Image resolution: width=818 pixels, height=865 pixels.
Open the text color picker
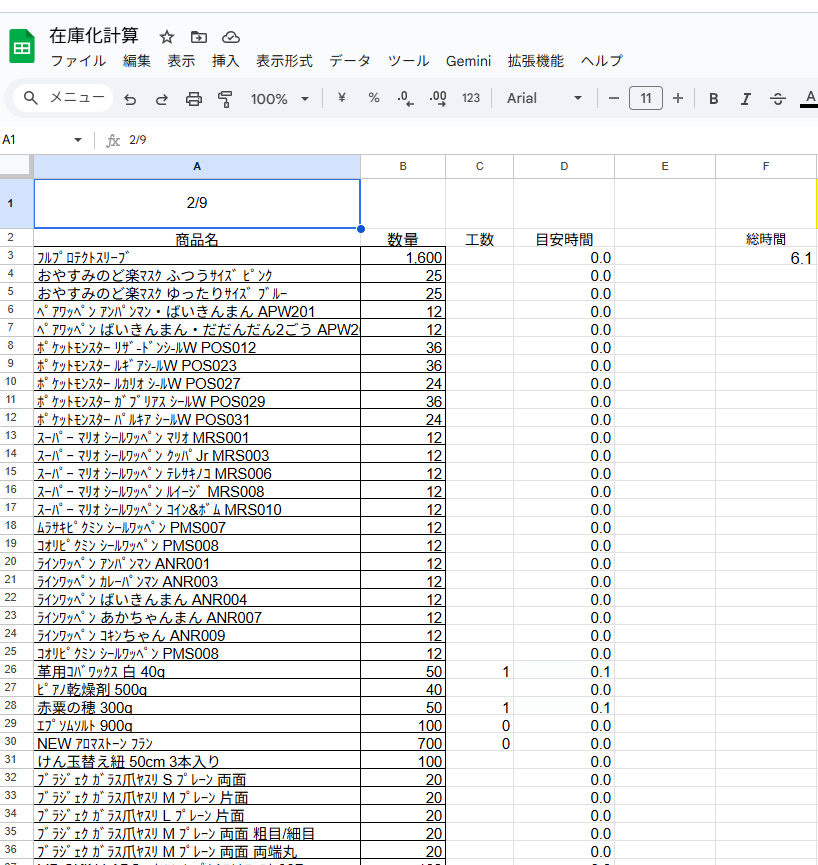coord(809,98)
